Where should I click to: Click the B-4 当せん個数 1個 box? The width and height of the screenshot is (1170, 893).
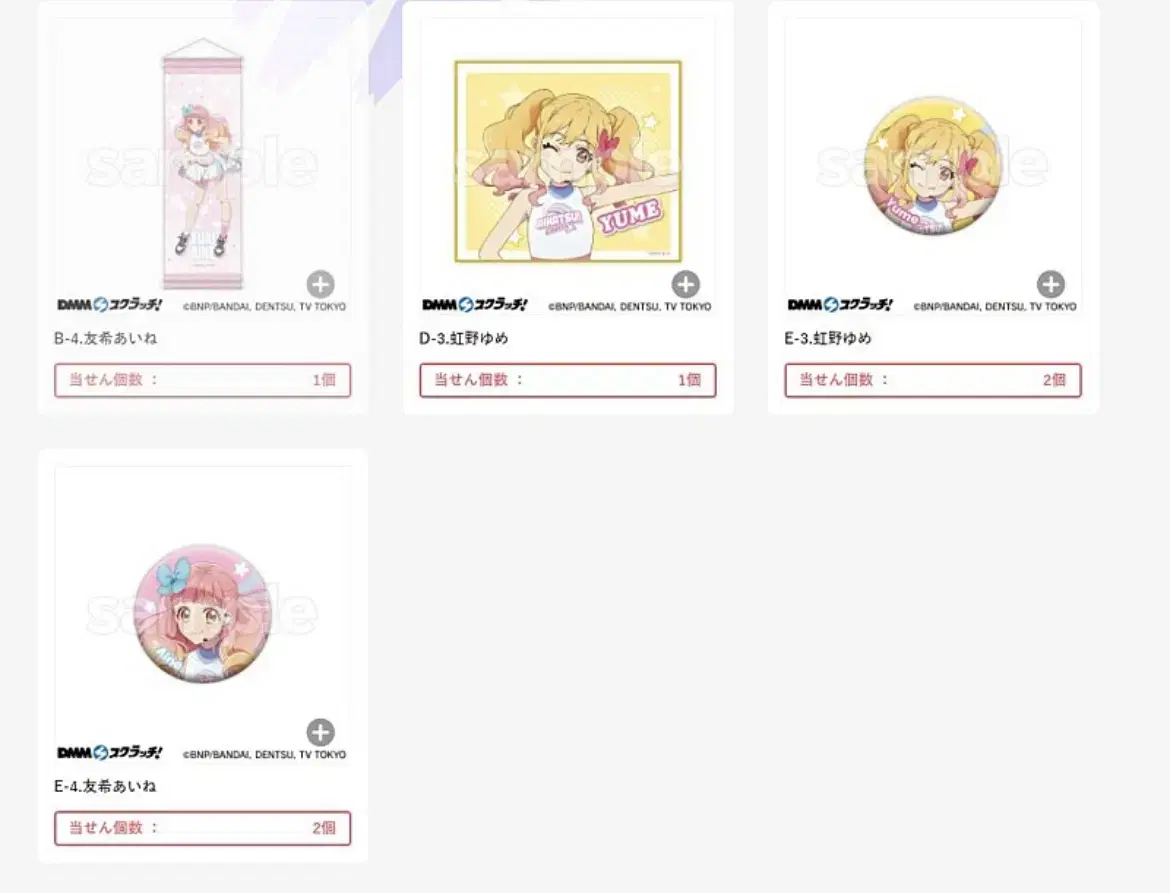pos(203,380)
